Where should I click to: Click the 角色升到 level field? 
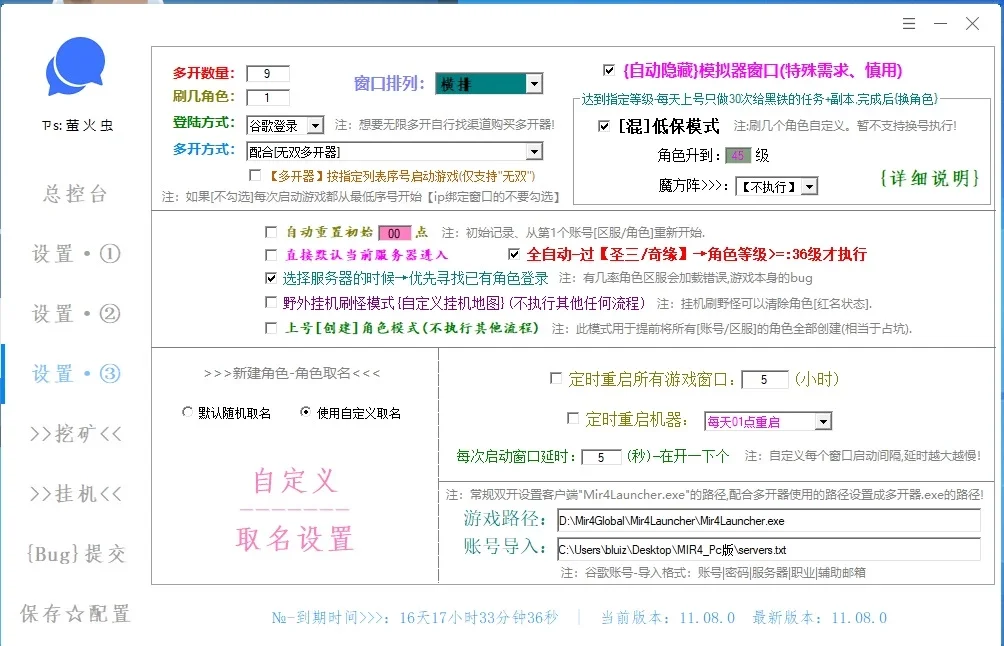tap(738, 156)
